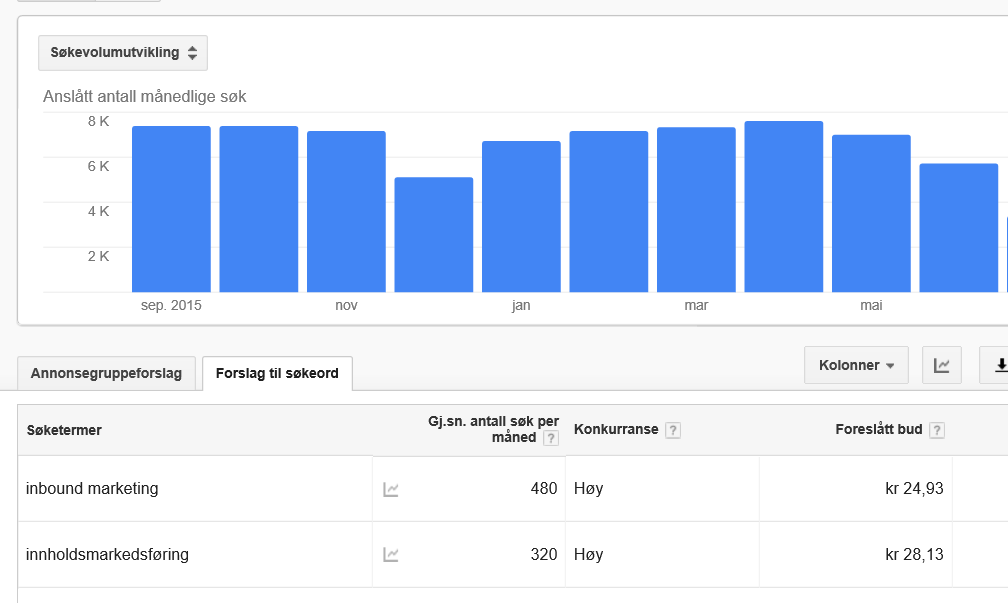This screenshot has height=603, width=1008.
Task: Open the Søkevolumutvikling chart type dropdown
Action: 123,53
